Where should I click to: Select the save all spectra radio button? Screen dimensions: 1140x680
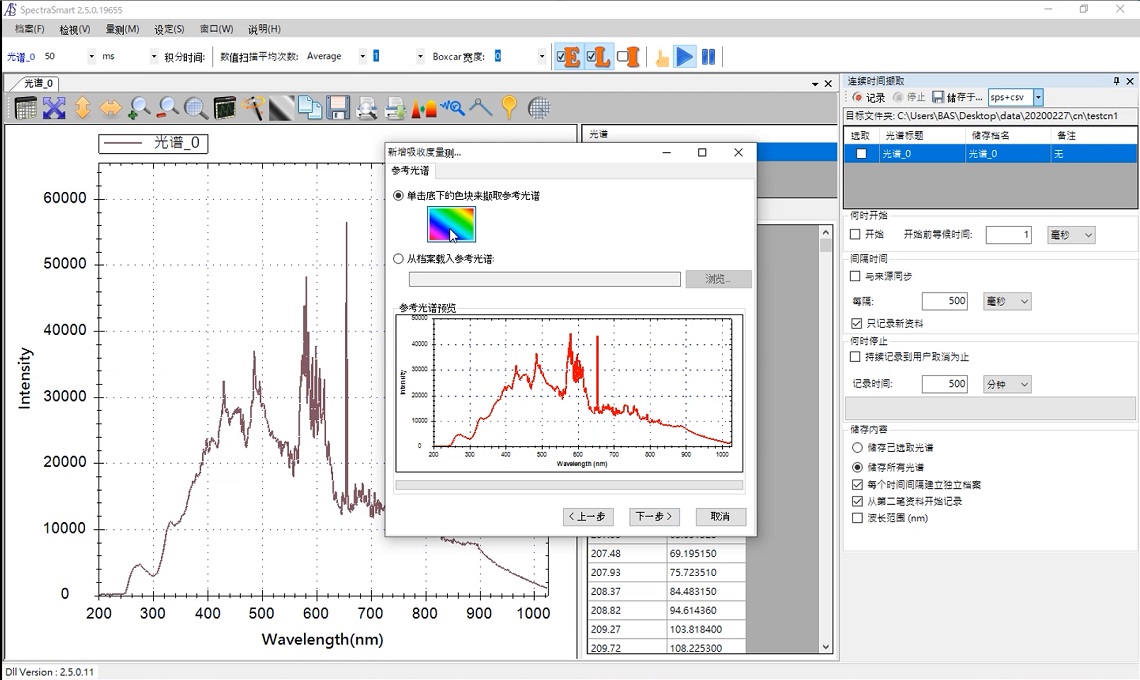857,467
